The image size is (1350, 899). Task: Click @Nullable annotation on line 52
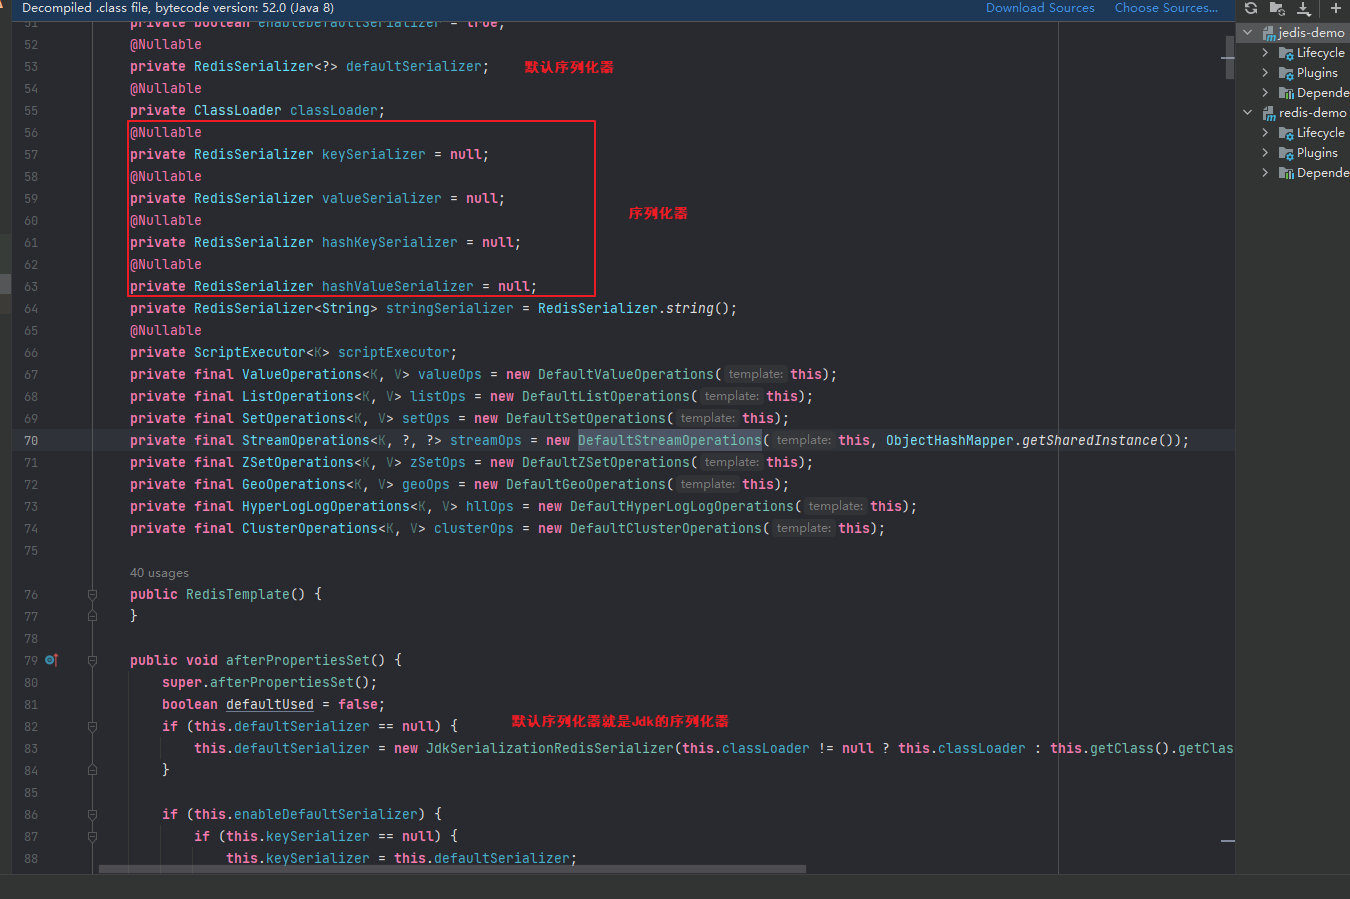pyautogui.click(x=166, y=44)
